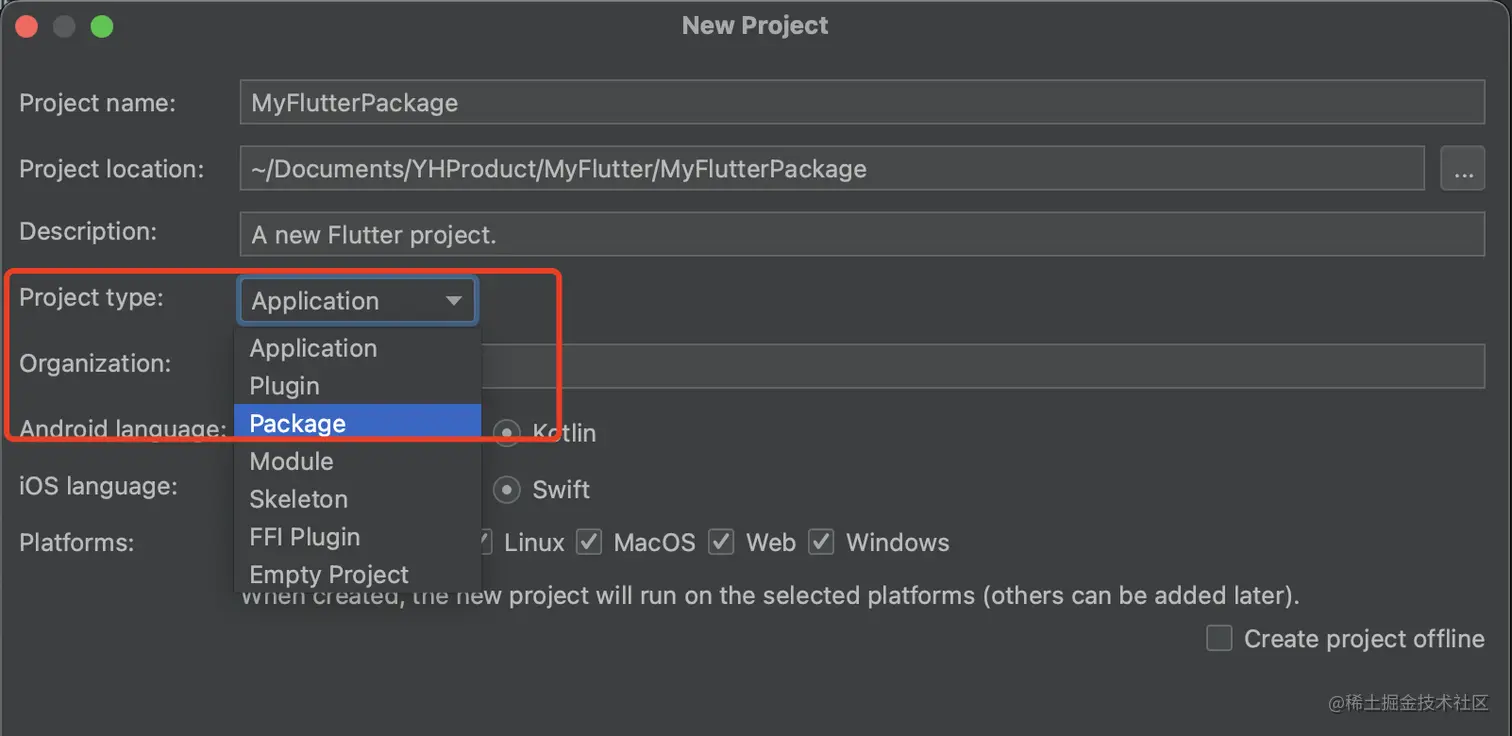The width and height of the screenshot is (1512, 736).
Task: Choose Application from the project type list
Action: pyautogui.click(x=314, y=348)
